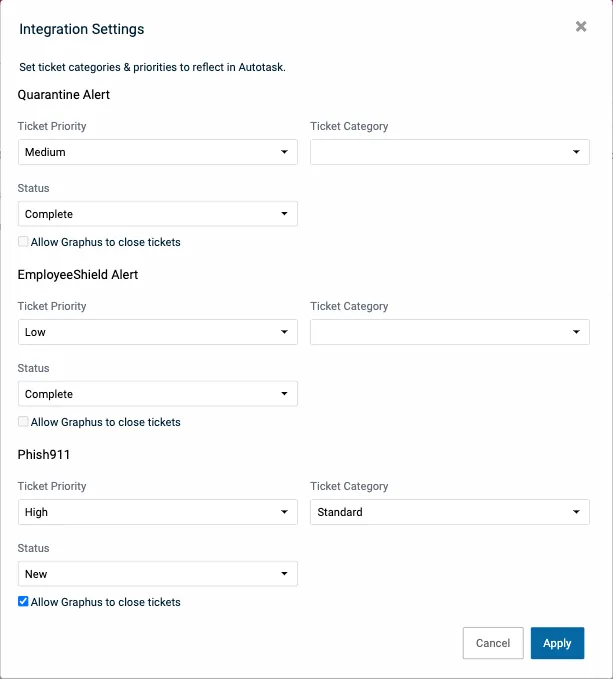Click the arrow icon on EmployeeShield Ticket Category

pos(576,332)
